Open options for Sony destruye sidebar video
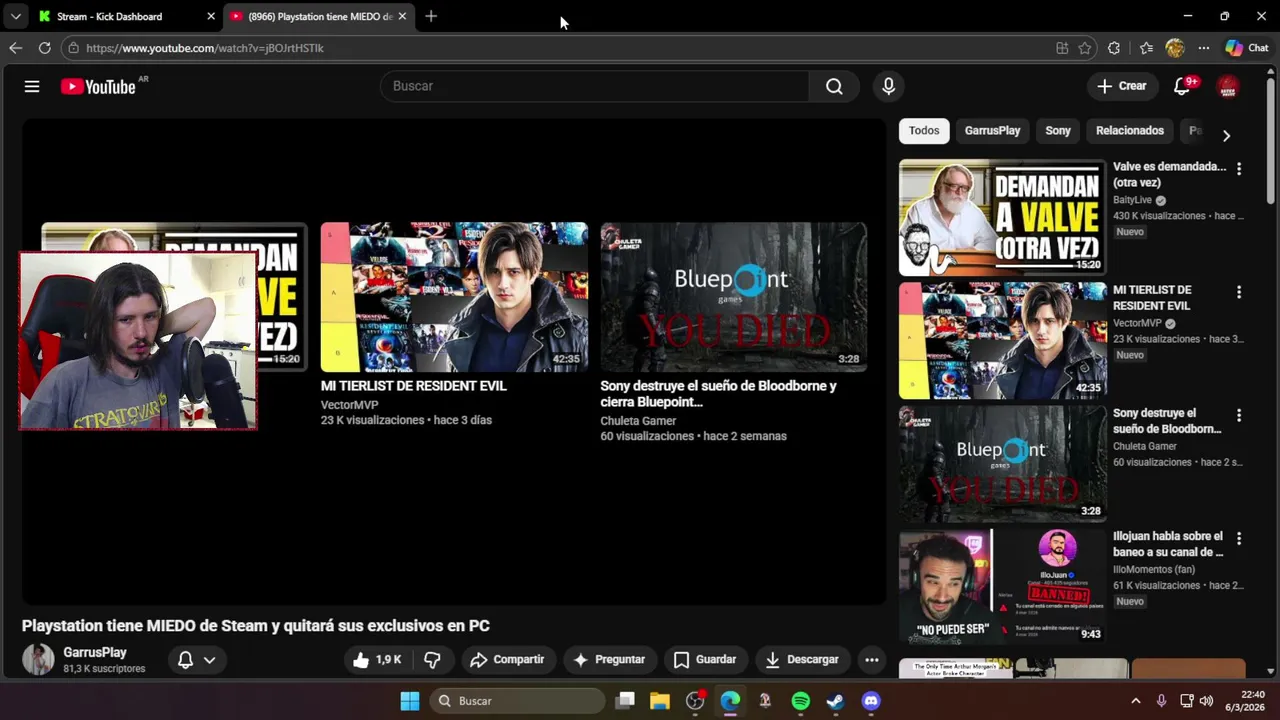The image size is (1280, 720). (x=1239, y=415)
